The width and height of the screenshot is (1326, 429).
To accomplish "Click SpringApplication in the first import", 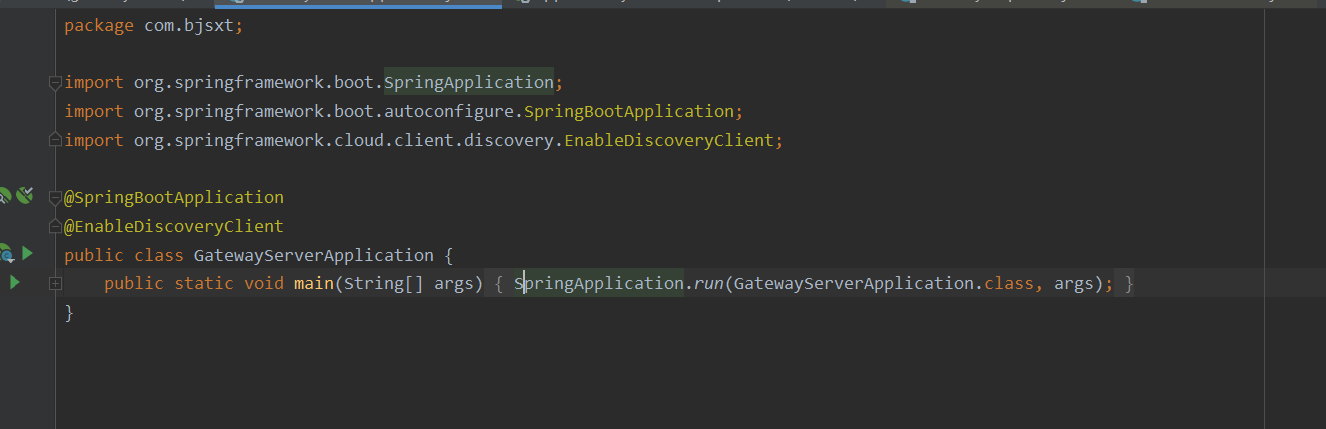I will [x=469, y=82].
